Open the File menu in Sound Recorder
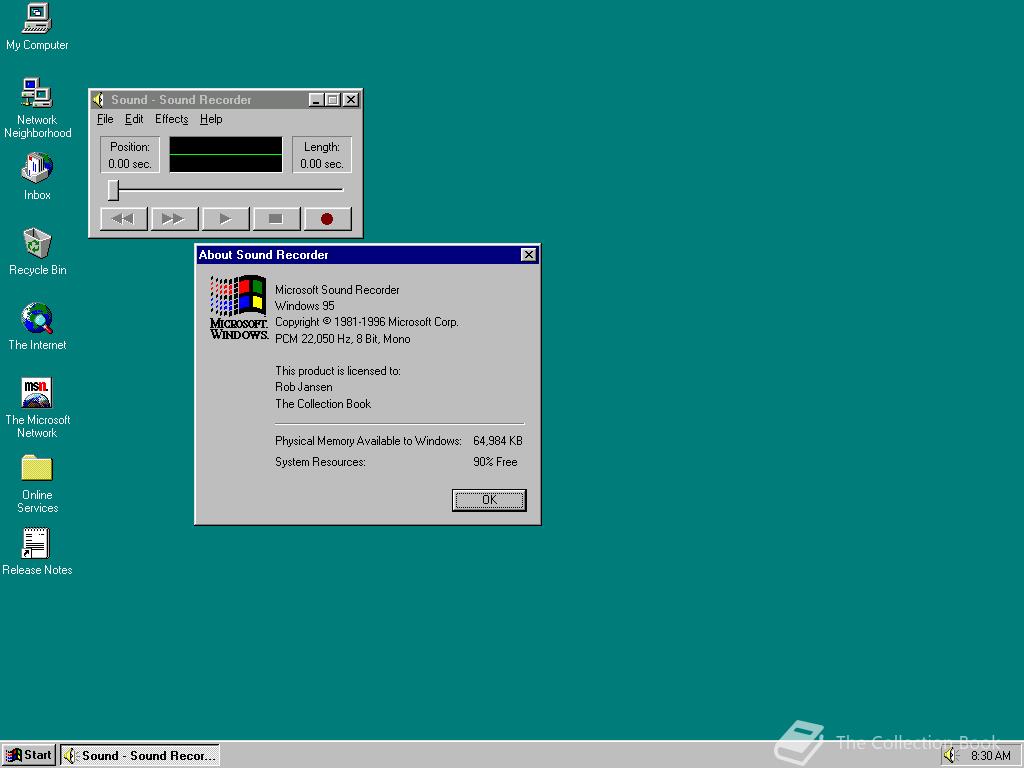This screenshot has width=1024, height=768. [105, 119]
